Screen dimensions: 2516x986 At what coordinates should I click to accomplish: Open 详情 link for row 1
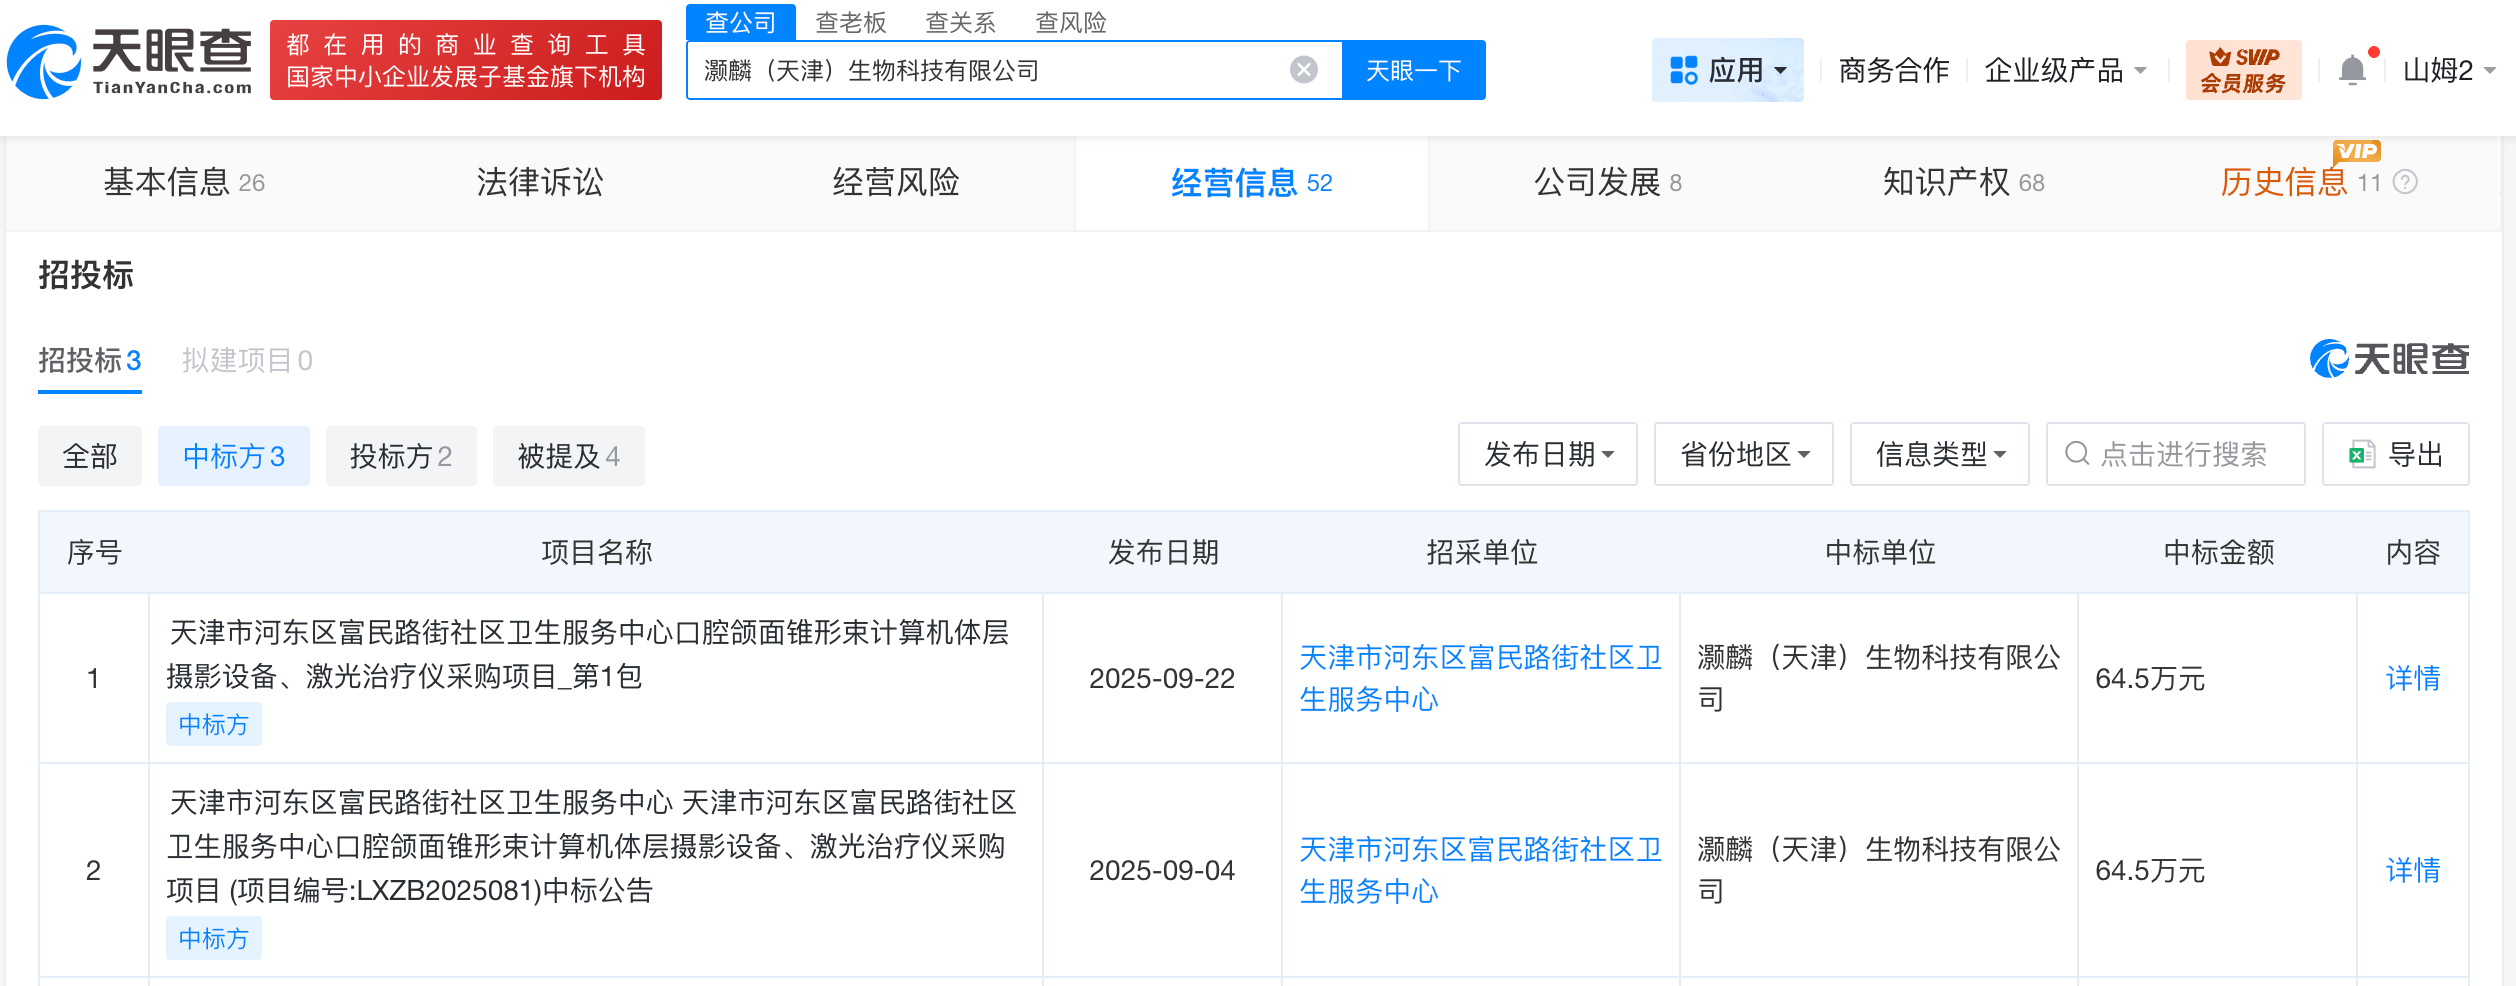2412,678
